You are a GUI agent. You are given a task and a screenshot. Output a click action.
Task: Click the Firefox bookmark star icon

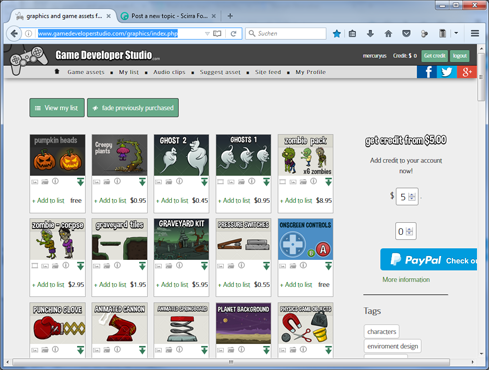pyautogui.click(x=337, y=33)
